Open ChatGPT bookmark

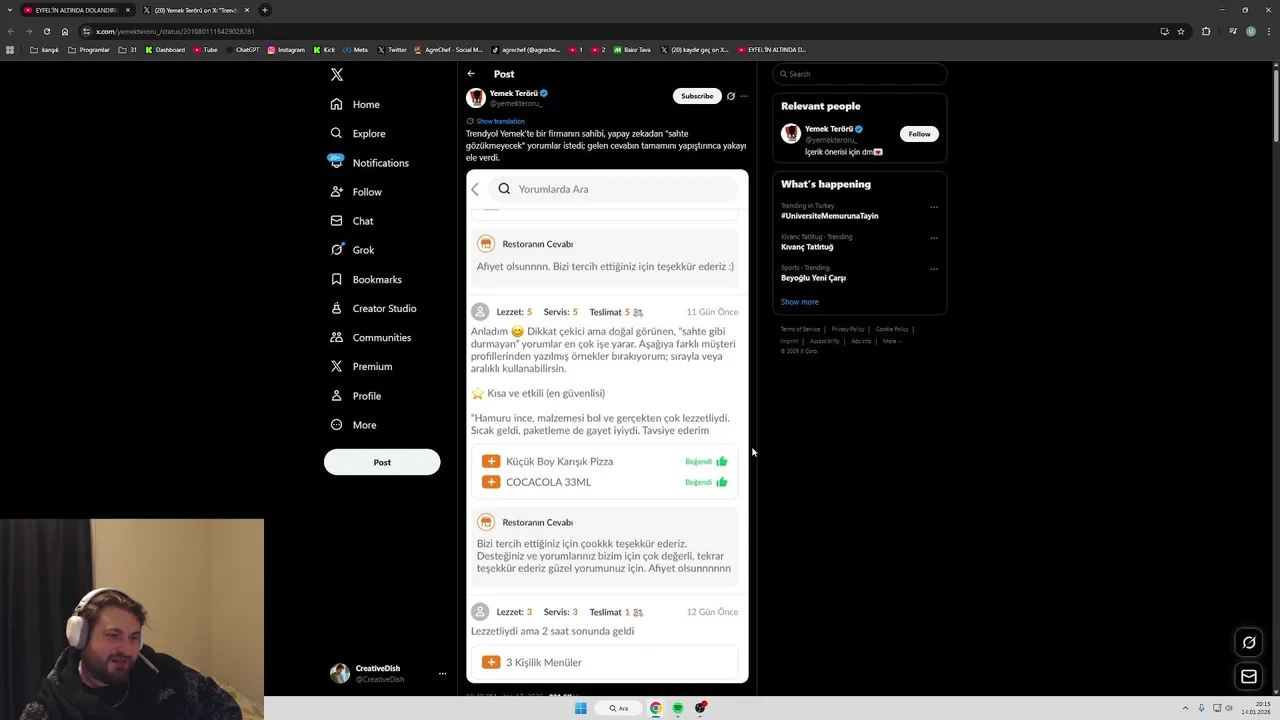[x=243, y=50]
